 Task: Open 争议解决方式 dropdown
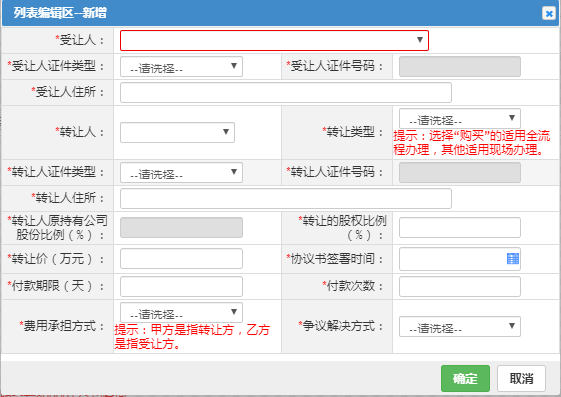coord(460,326)
